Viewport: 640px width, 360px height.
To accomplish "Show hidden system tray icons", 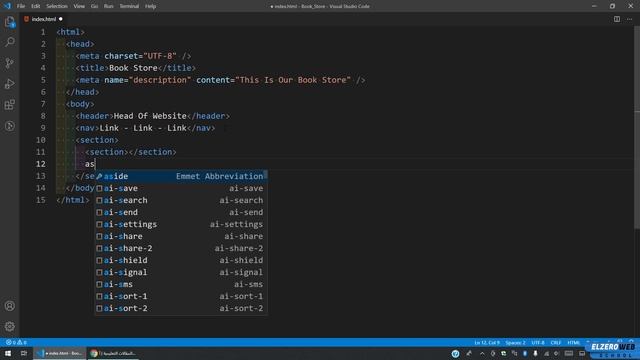I will point(482,353).
